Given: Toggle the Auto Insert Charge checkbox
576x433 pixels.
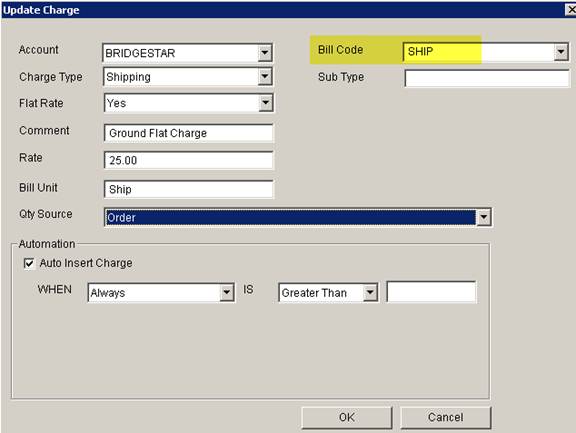Looking at the screenshot, I should 29,263.
